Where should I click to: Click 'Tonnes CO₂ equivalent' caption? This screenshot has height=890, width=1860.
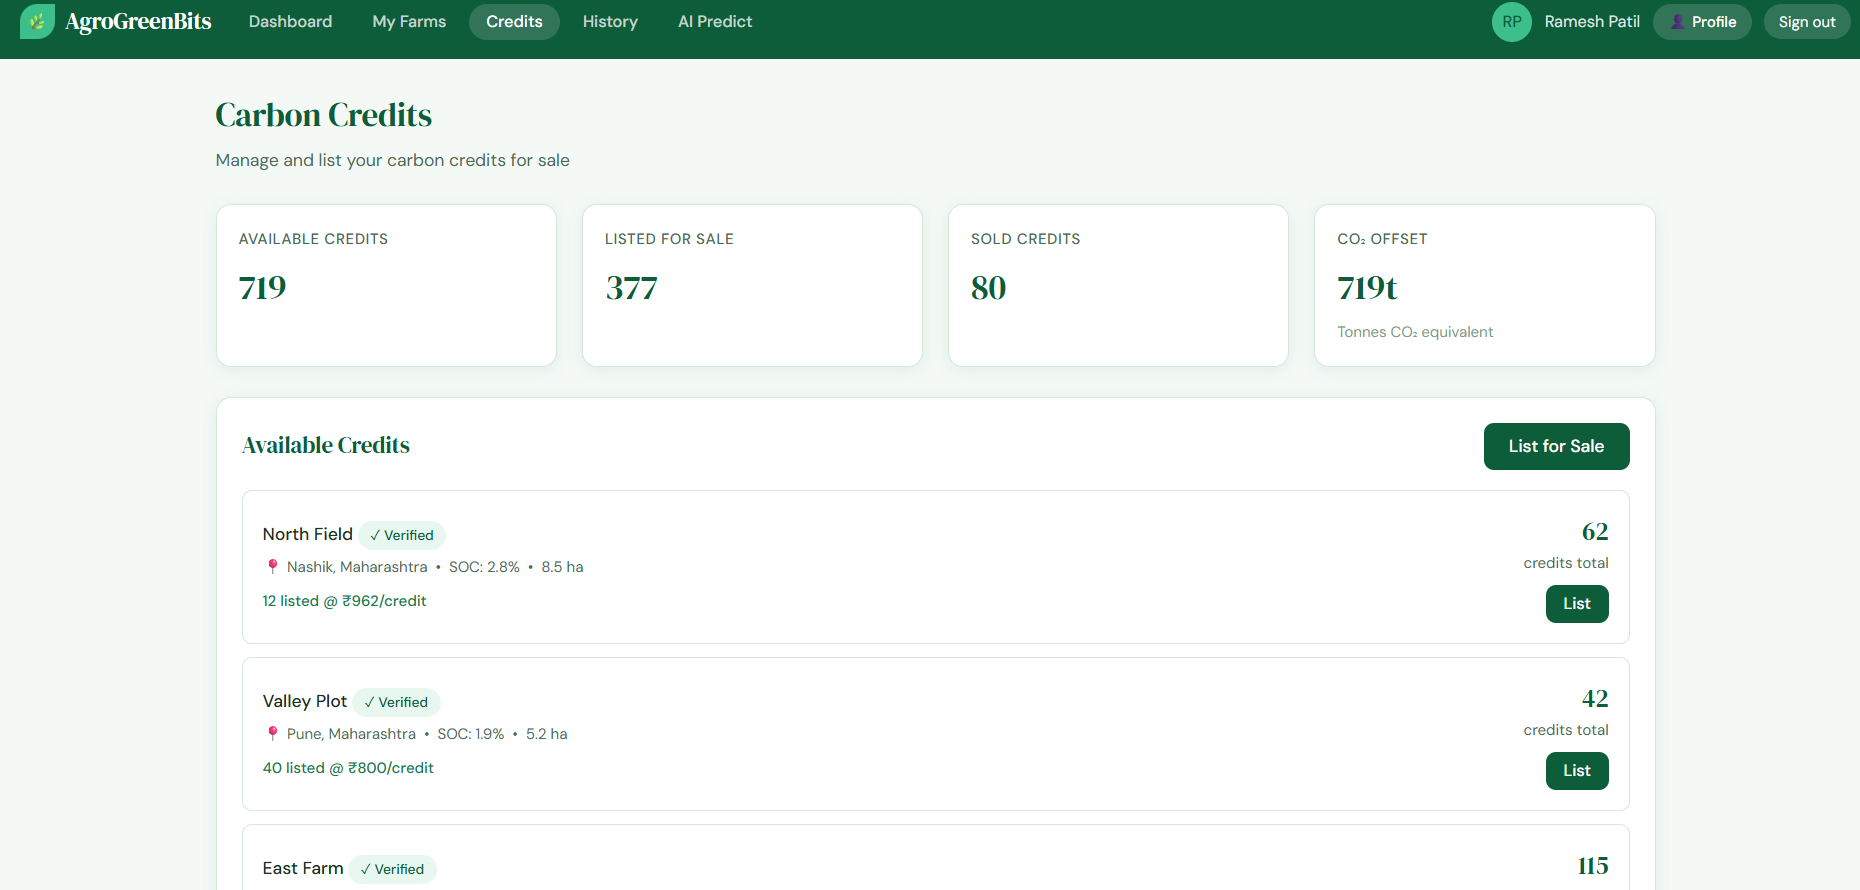[x=1415, y=332]
